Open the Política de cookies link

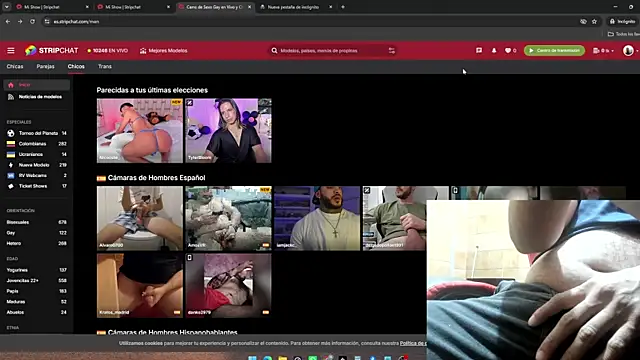click(x=413, y=343)
